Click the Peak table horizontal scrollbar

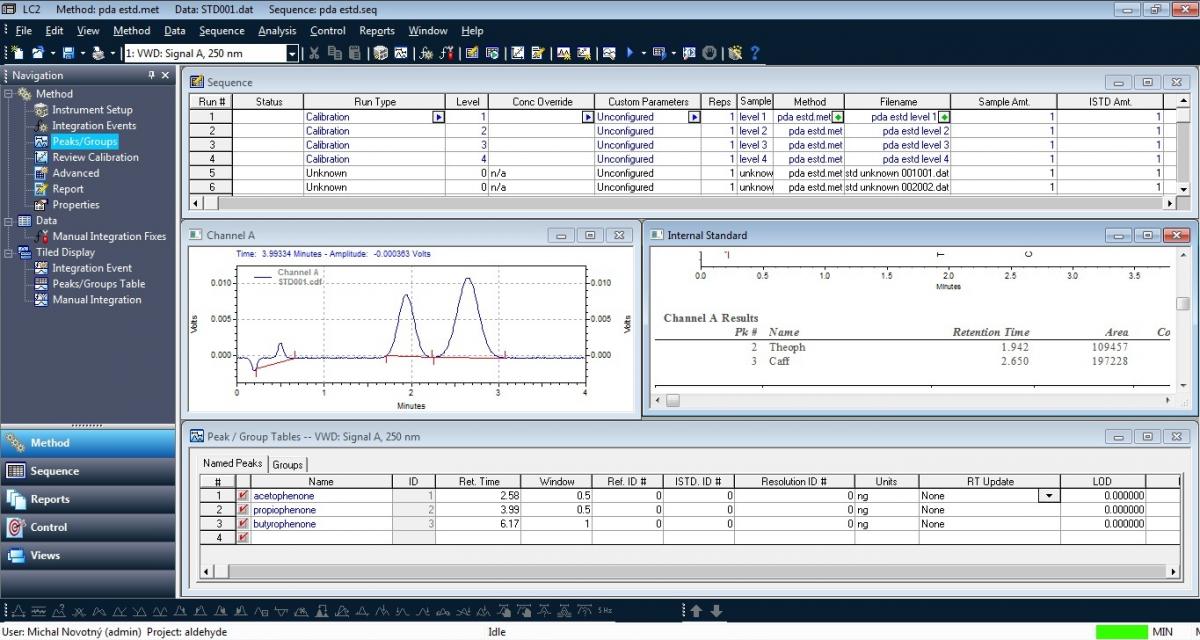689,572
